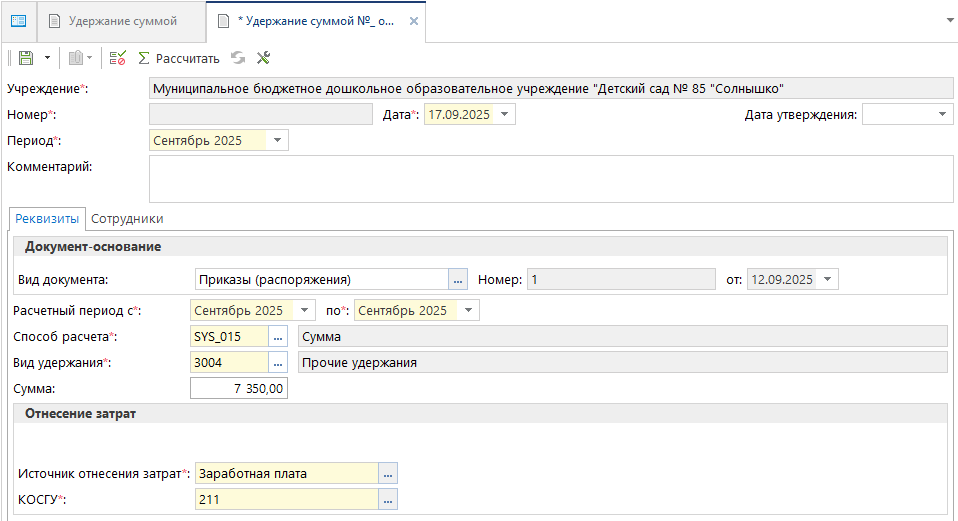Switch to the Сотрудники tab
This screenshot has width=958, height=521.
tap(127, 218)
